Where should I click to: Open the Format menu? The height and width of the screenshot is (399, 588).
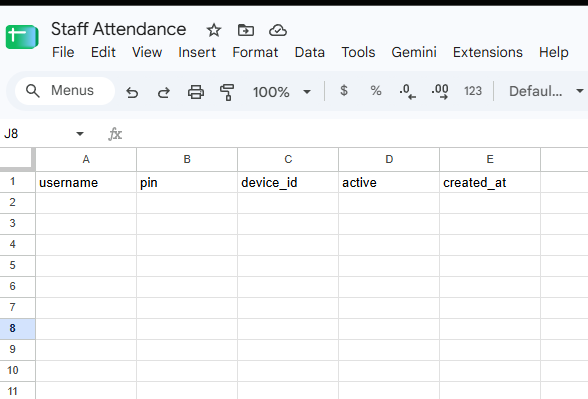pos(255,52)
